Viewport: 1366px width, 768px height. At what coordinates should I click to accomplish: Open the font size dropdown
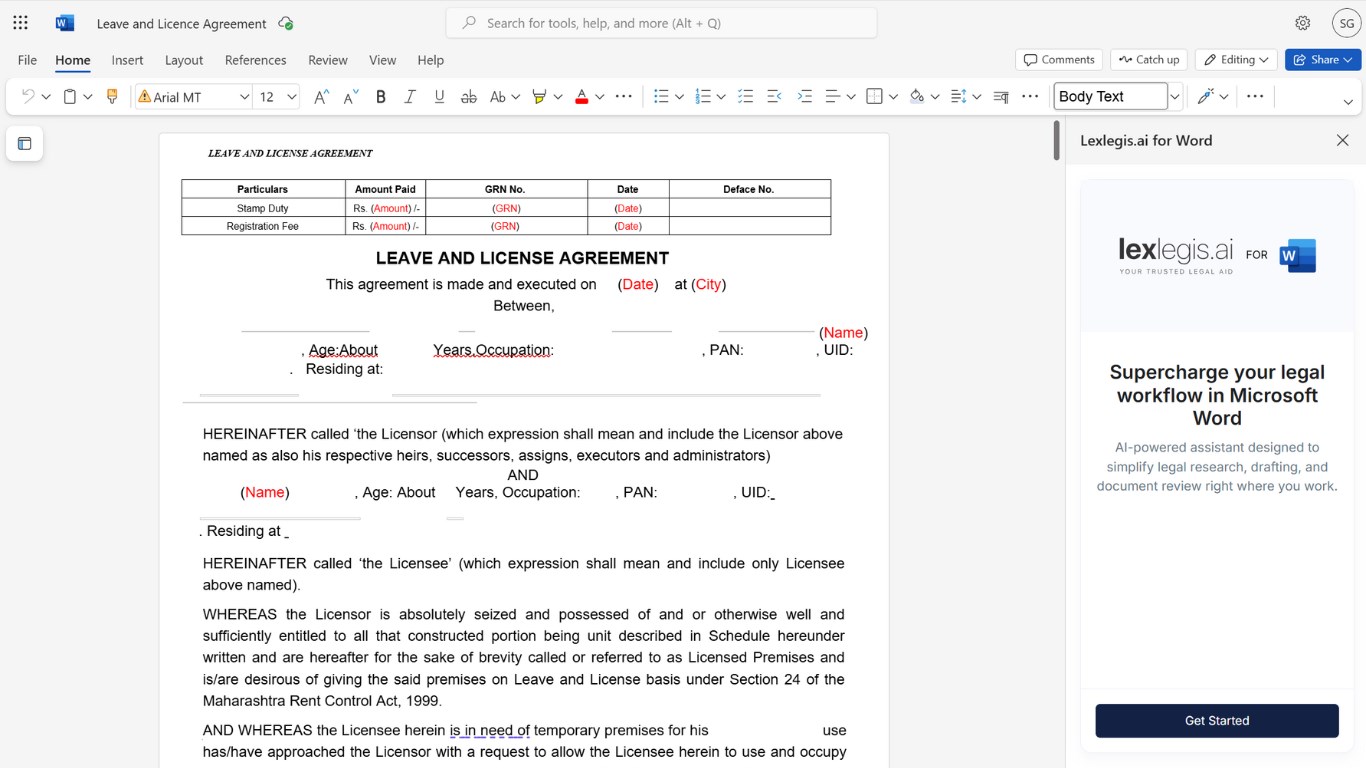pyautogui.click(x=292, y=97)
